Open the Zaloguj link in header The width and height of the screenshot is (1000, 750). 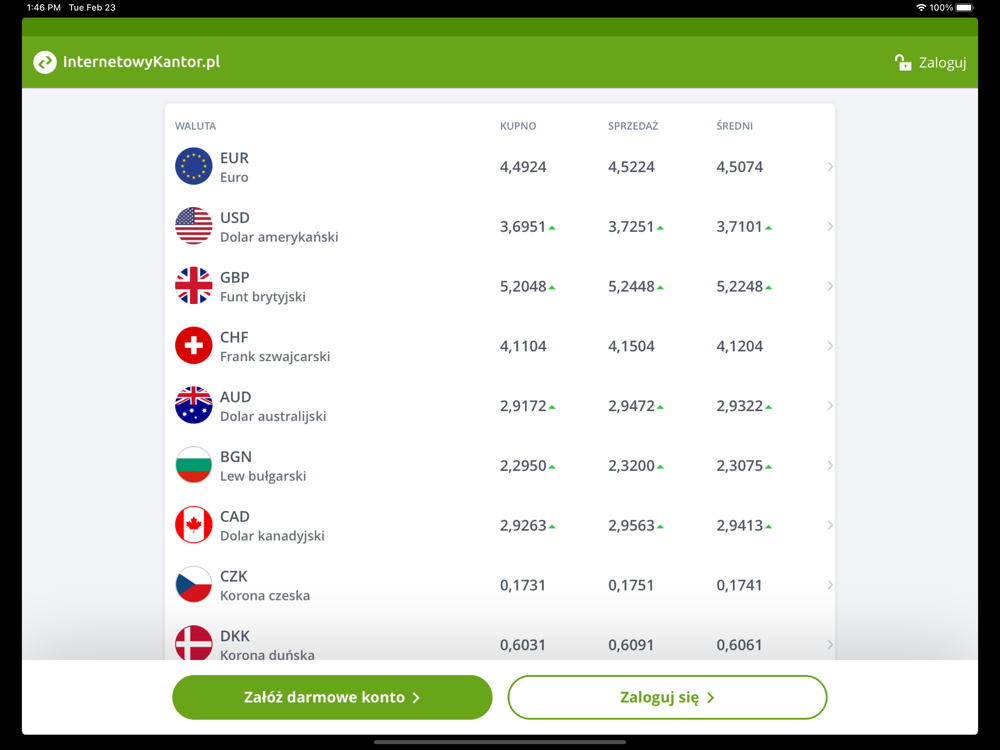[x=942, y=62]
